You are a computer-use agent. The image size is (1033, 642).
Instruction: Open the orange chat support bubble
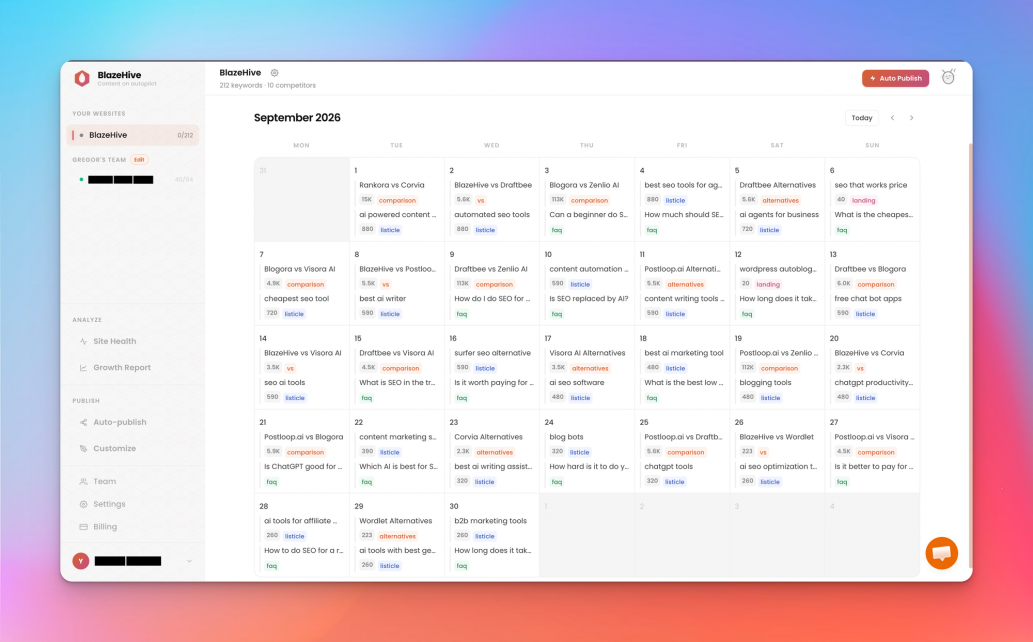click(941, 553)
